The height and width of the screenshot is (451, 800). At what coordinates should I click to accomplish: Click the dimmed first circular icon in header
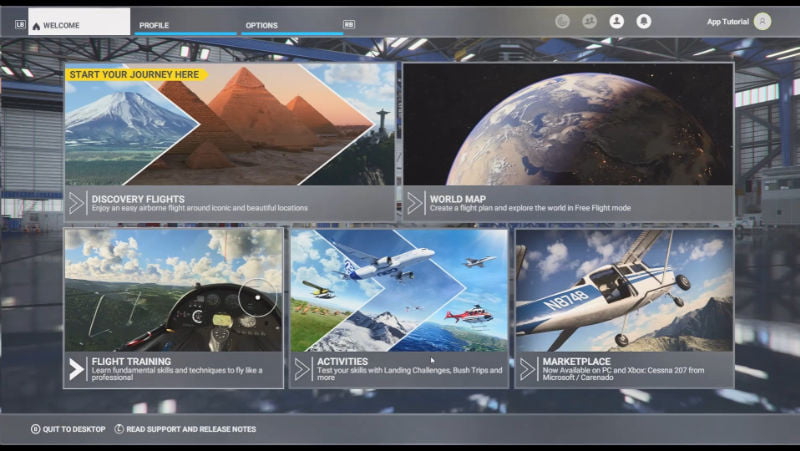[x=562, y=21]
